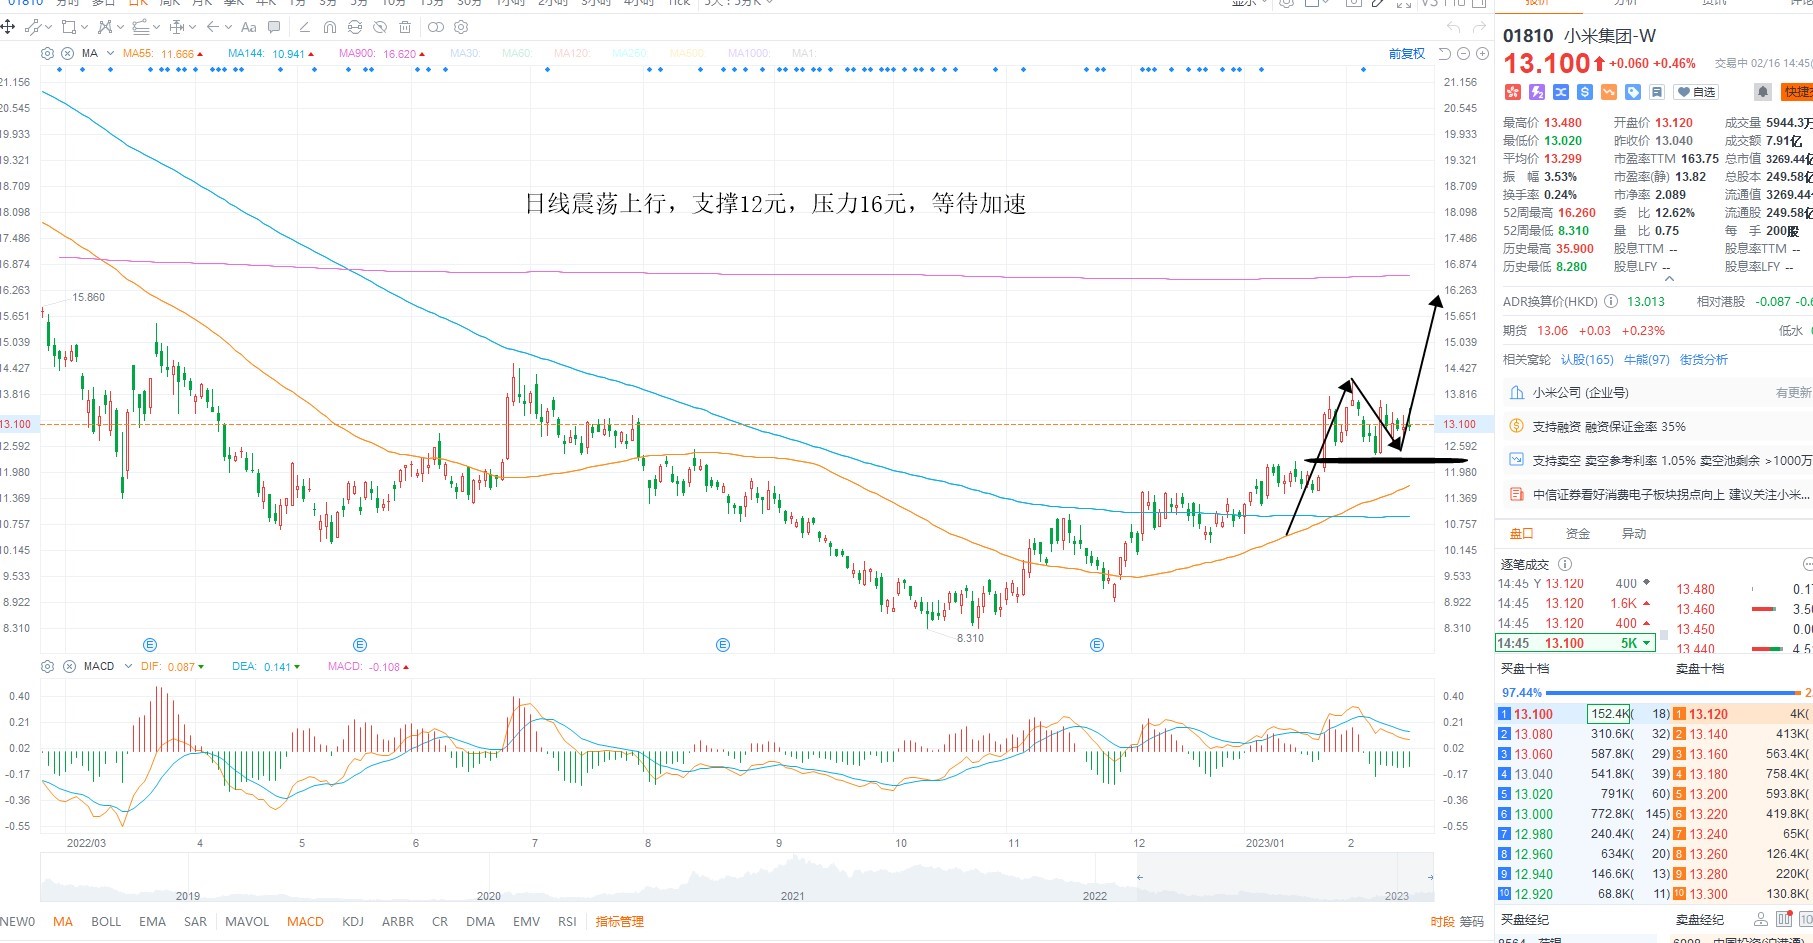
Task: Open dropdown next to arrow tool
Action: (229, 27)
